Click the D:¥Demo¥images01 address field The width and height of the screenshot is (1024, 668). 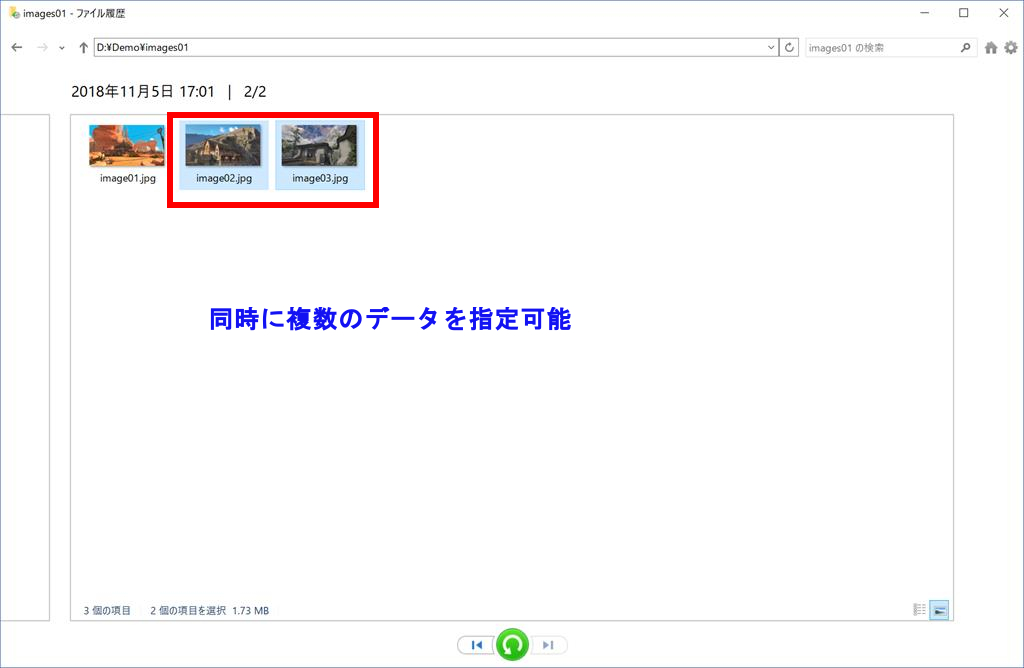tap(428, 47)
